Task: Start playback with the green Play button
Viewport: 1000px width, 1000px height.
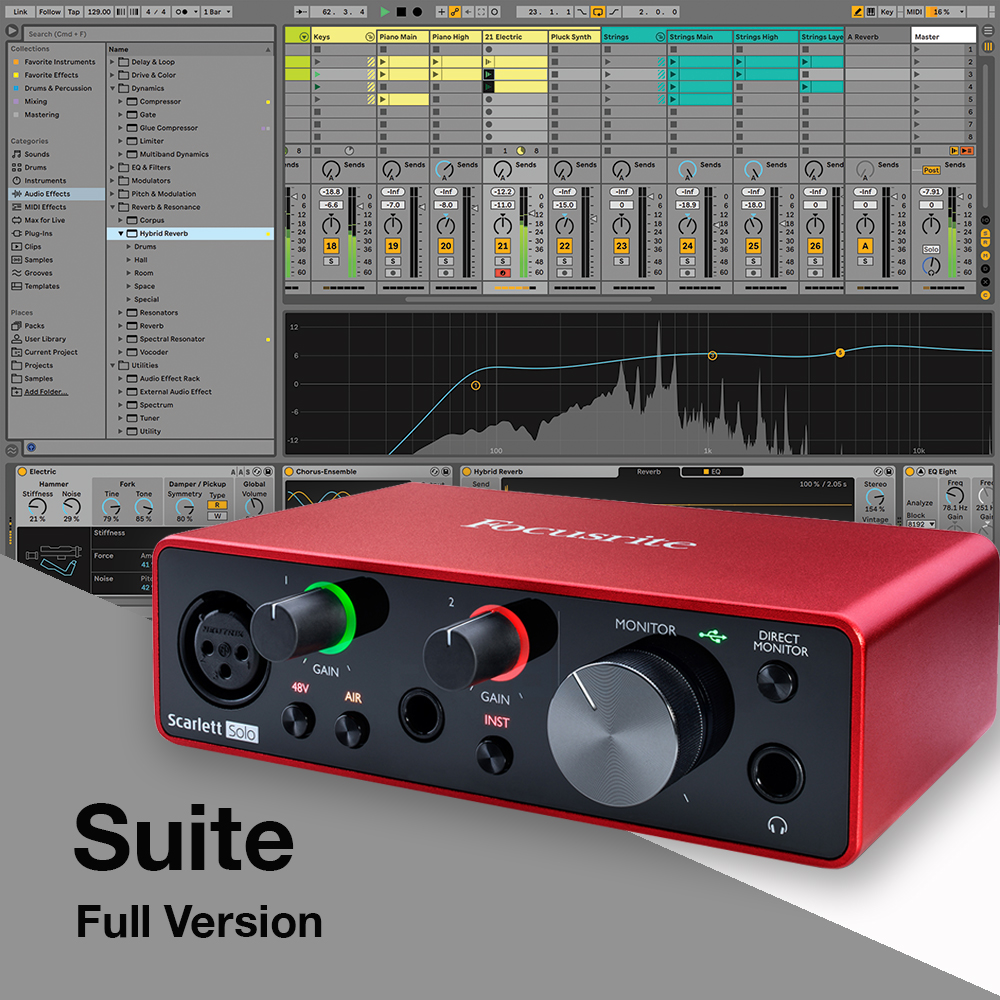Action: (385, 11)
